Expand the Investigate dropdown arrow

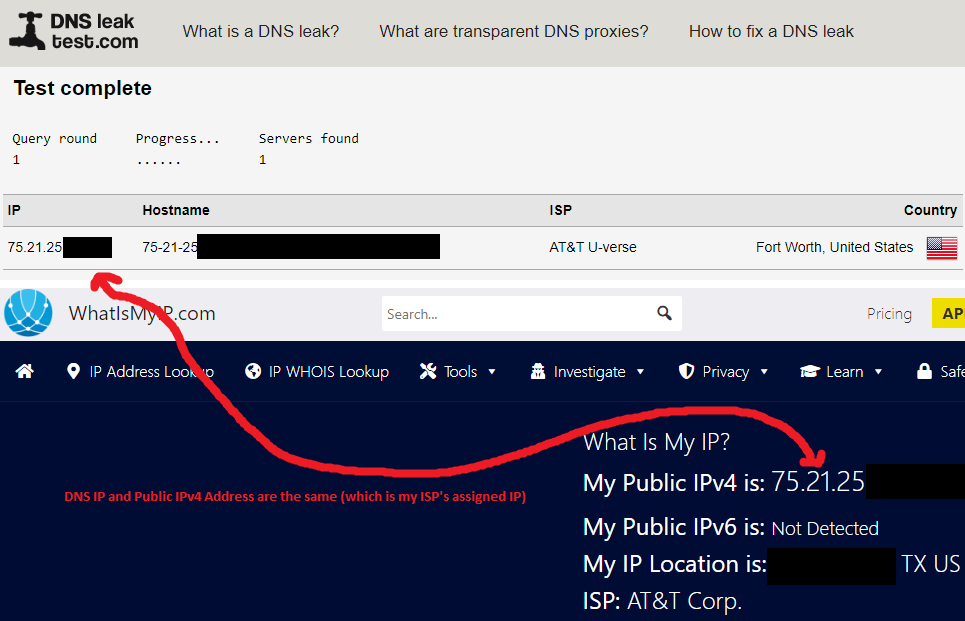pos(640,372)
